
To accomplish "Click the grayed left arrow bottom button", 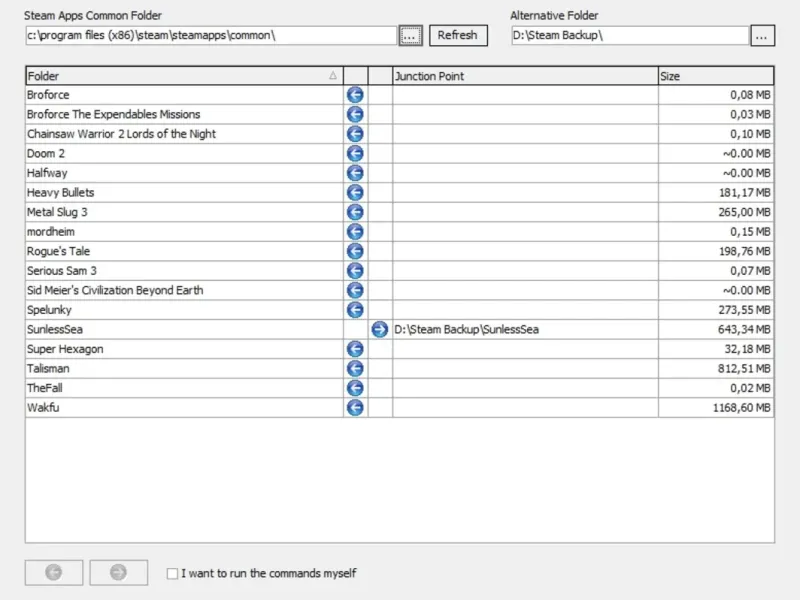I will click(x=54, y=572).
